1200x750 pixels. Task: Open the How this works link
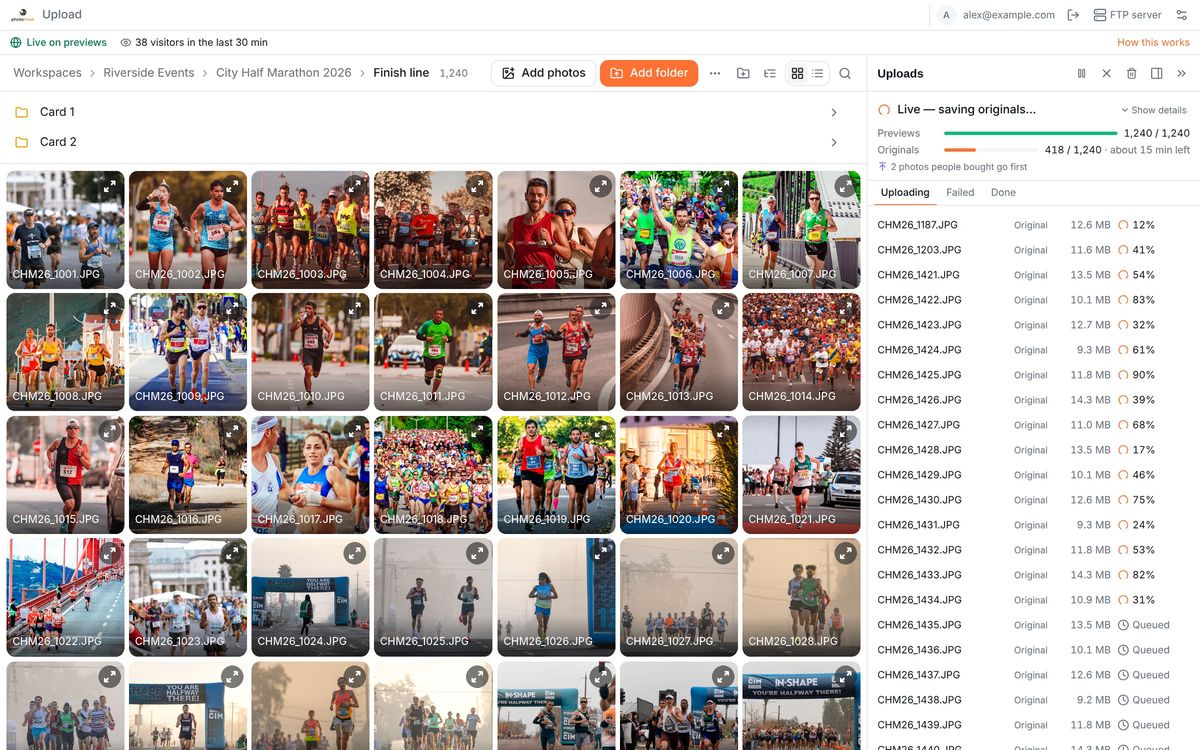coord(1153,43)
